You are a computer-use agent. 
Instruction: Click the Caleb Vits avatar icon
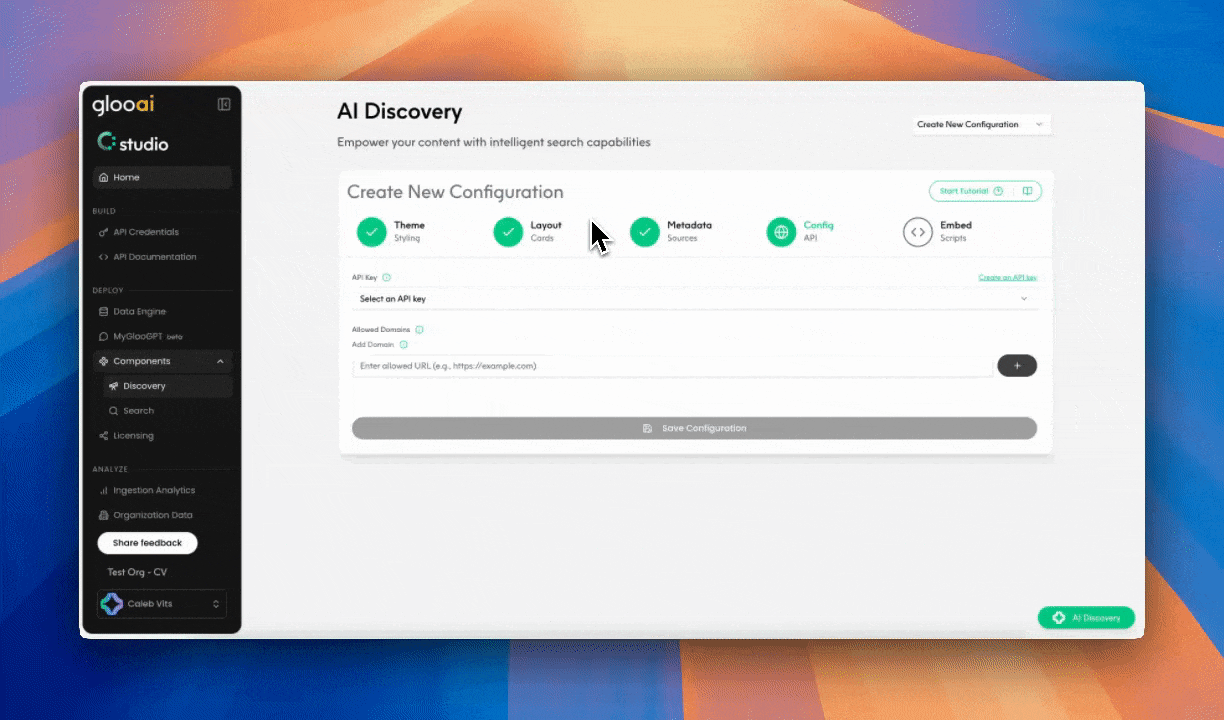(x=112, y=604)
